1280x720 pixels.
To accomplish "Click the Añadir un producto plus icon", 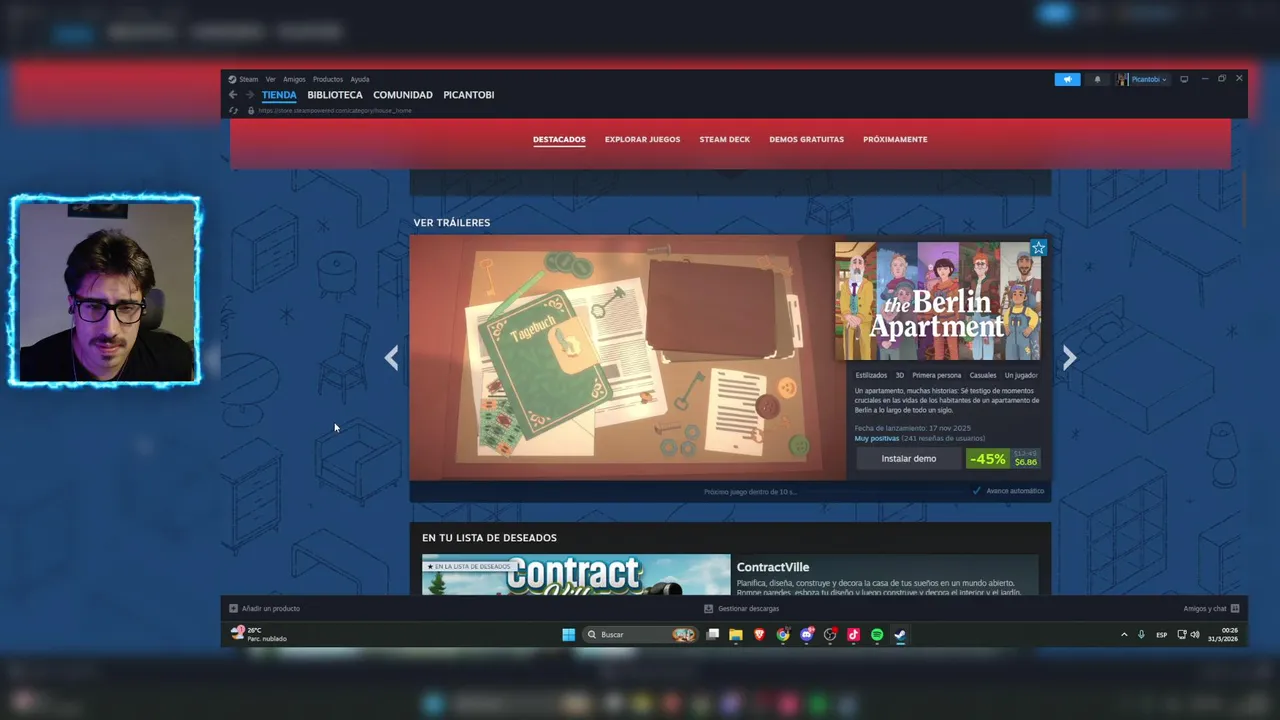I will (x=233, y=608).
